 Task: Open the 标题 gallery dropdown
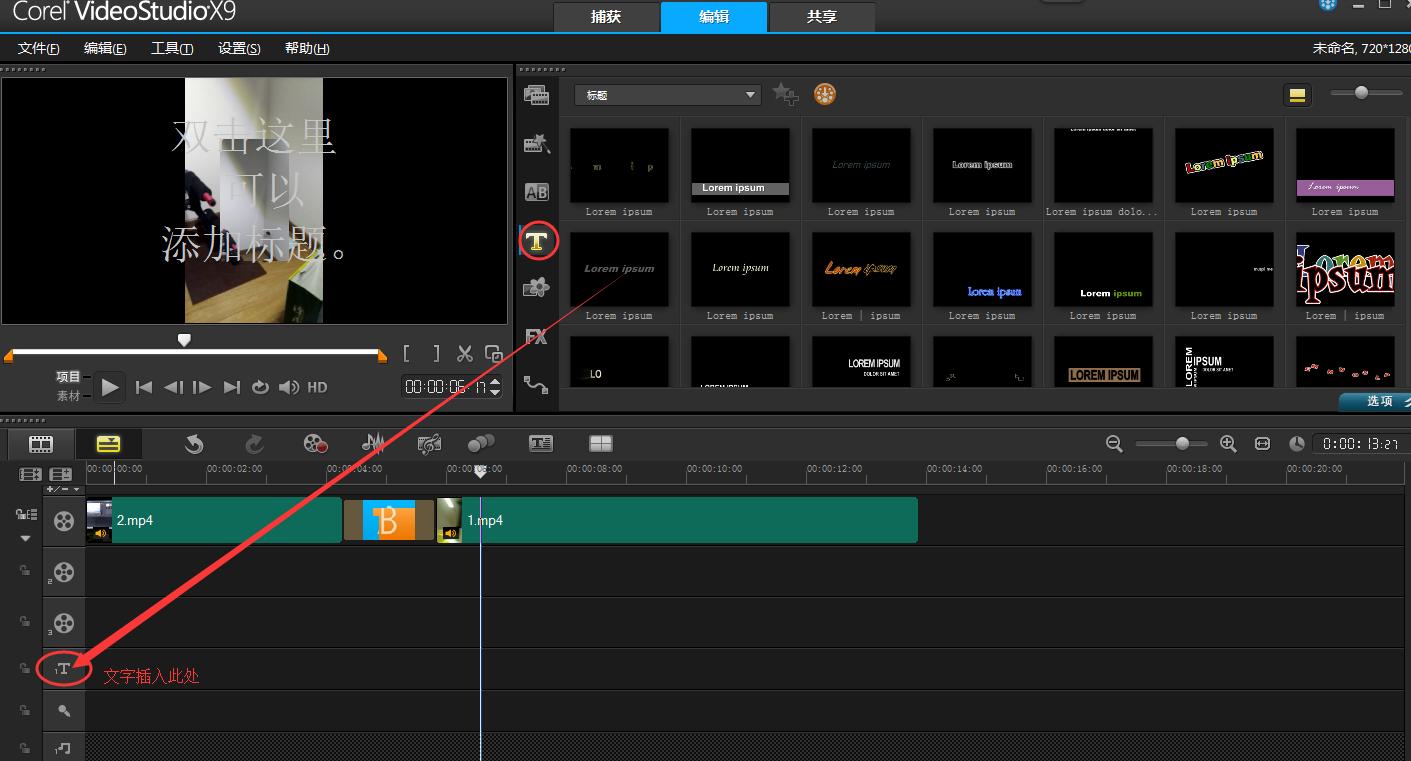click(x=668, y=95)
